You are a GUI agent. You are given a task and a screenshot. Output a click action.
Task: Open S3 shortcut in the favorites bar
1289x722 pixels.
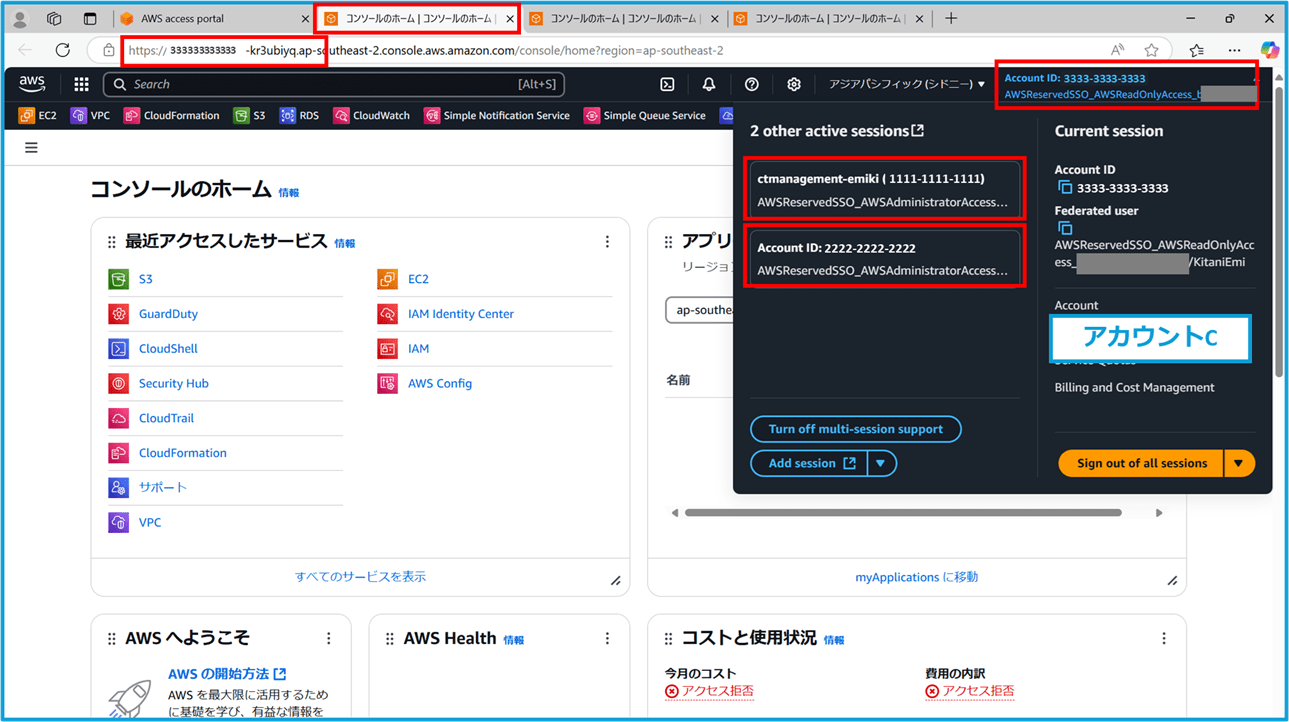pyautogui.click(x=250, y=116)
